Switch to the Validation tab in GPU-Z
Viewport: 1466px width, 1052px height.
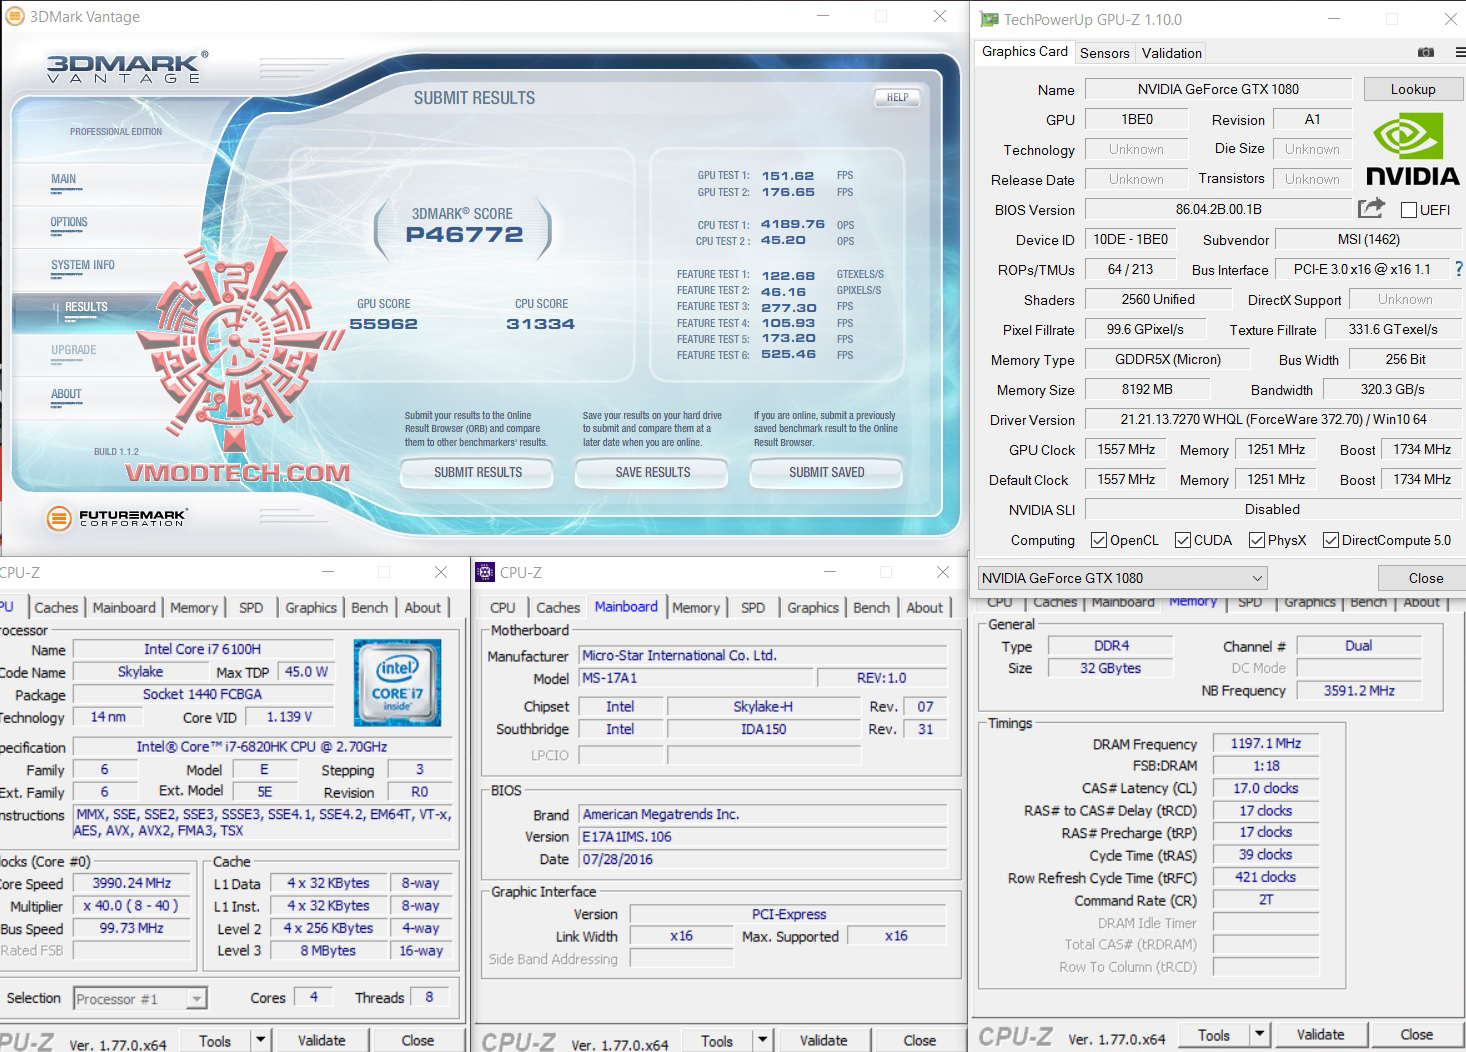coord(1171,53)
